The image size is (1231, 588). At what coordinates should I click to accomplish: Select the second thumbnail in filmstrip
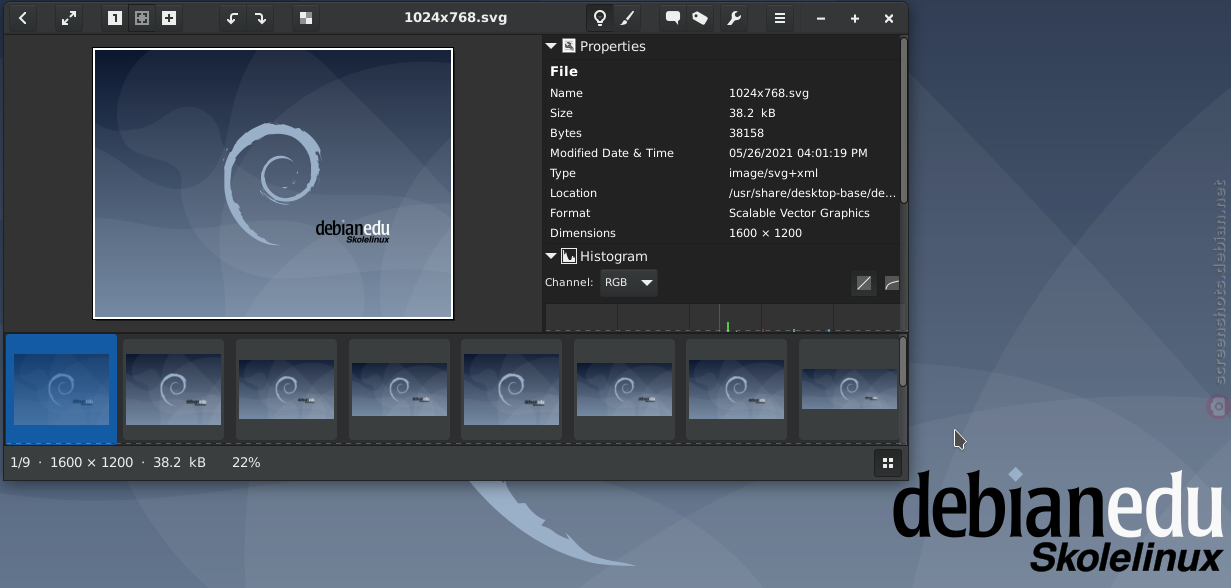(x=173, y=389)
